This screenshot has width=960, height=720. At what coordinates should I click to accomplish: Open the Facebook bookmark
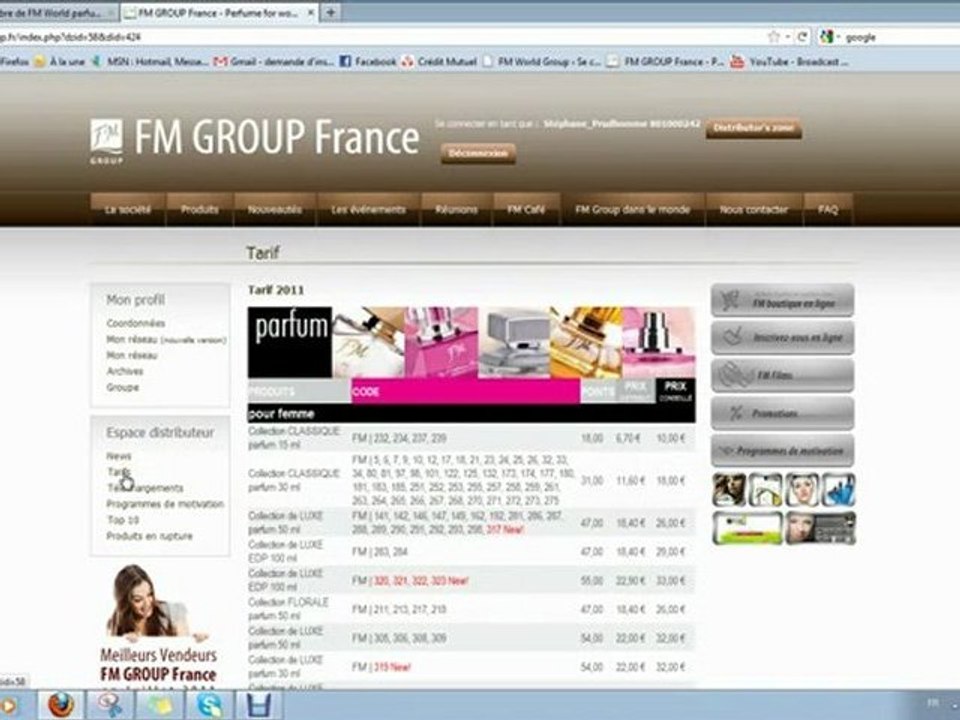coord(368,61)
